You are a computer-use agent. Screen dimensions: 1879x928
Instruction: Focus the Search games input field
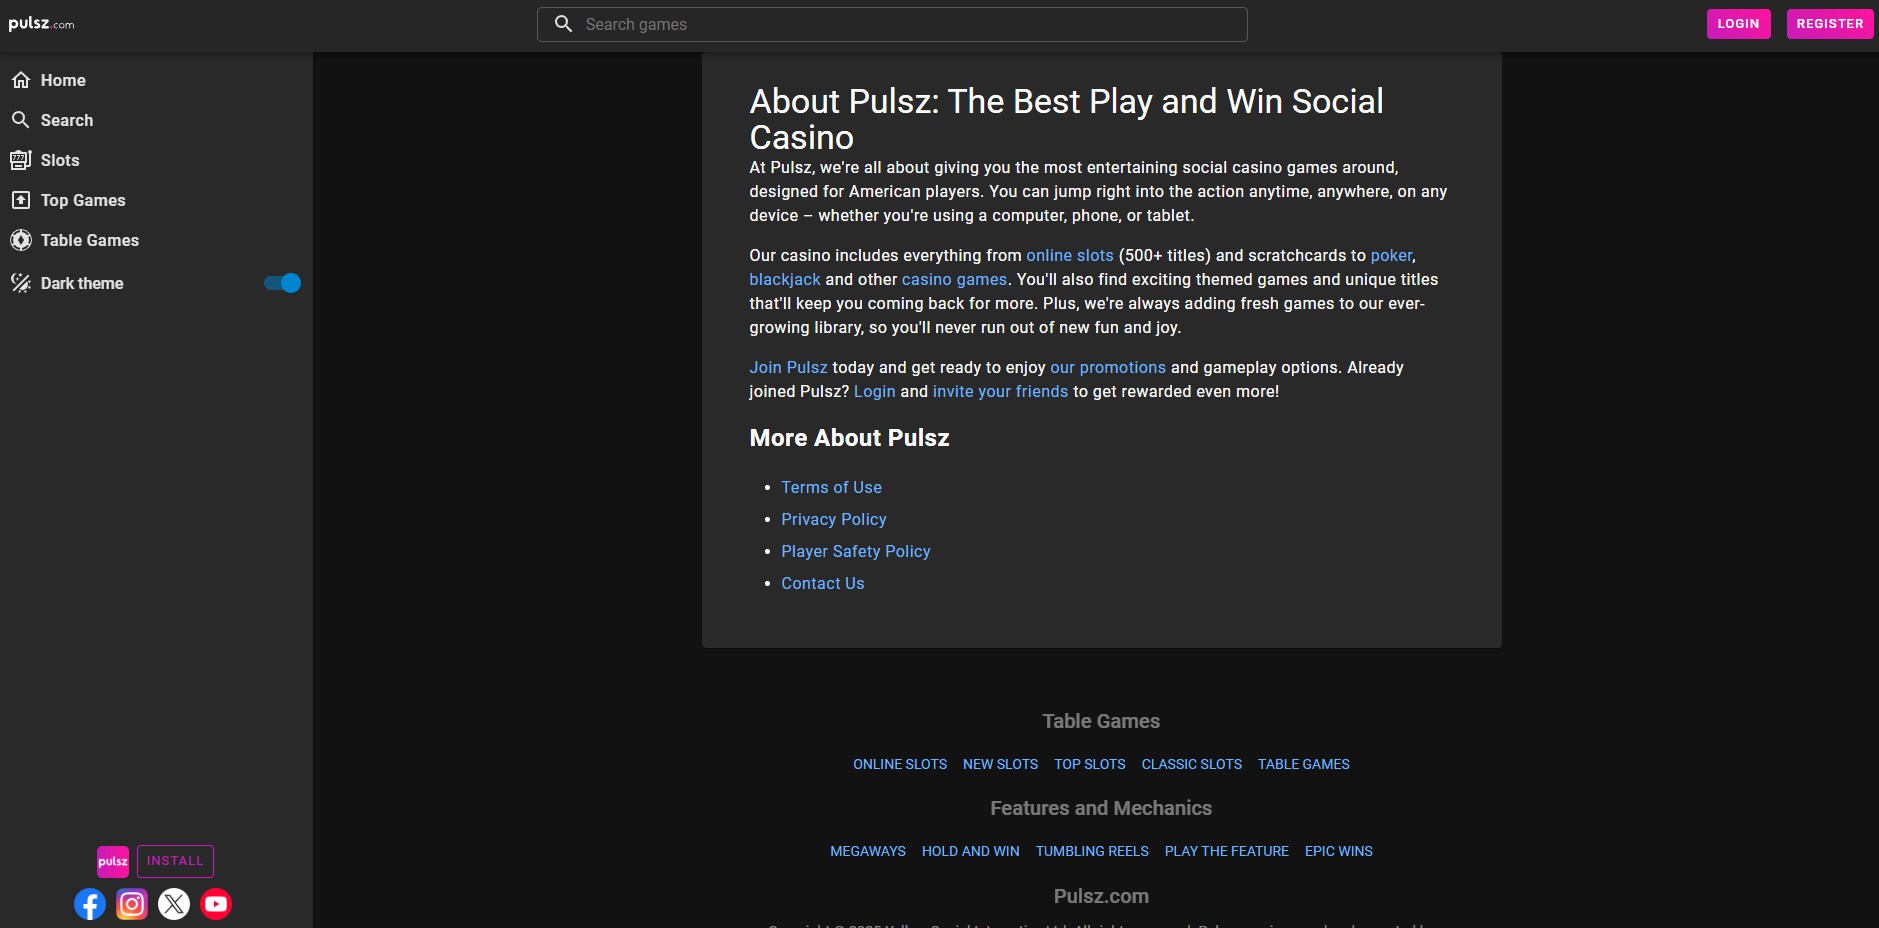892,24
